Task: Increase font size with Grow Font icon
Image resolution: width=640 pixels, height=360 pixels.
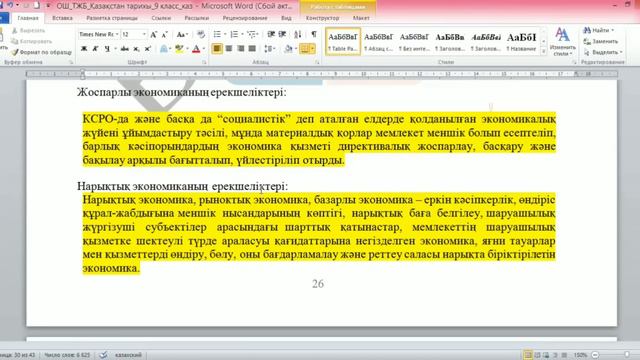Action: (153, 35)
